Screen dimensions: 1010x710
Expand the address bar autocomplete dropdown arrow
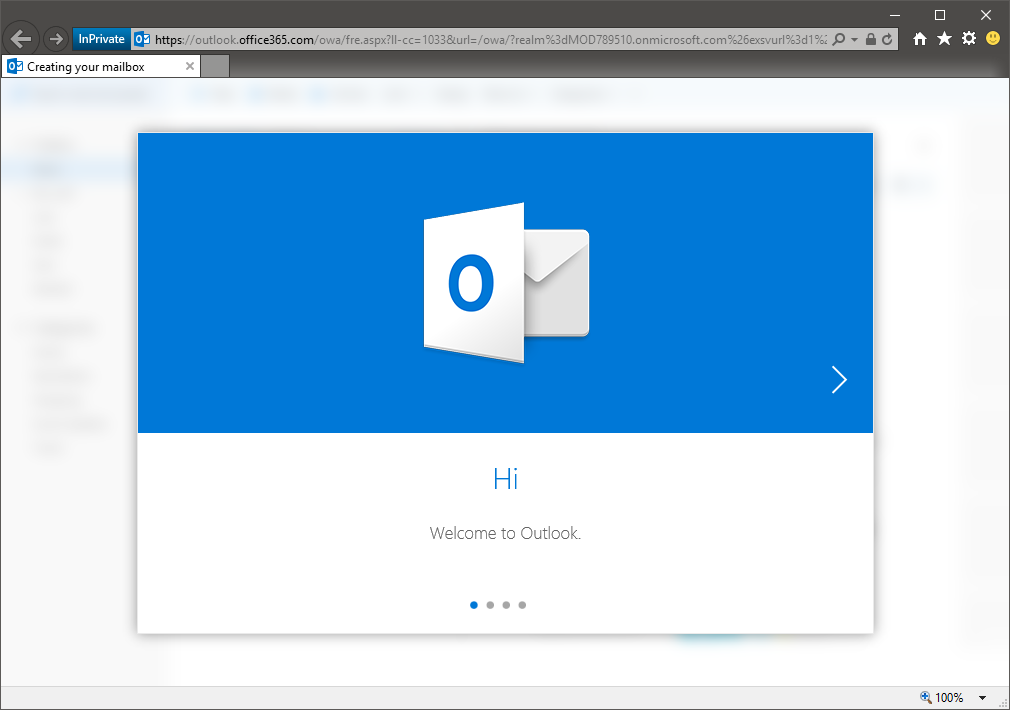[854, 39]
